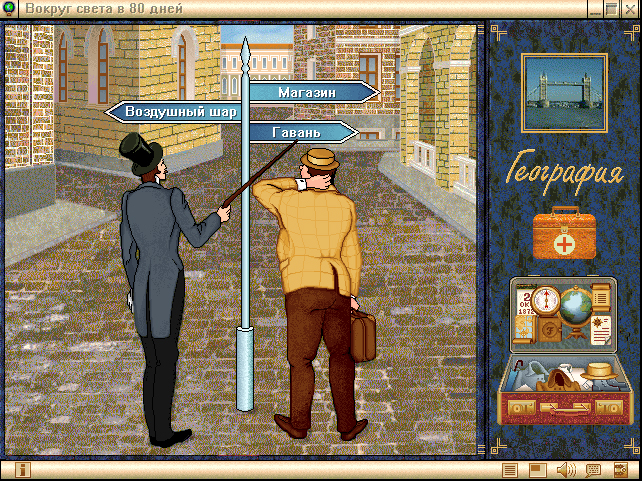Open the text list icon in bottom bar
The width and height of the screenshot is (642, 481).
pos(510,470)
